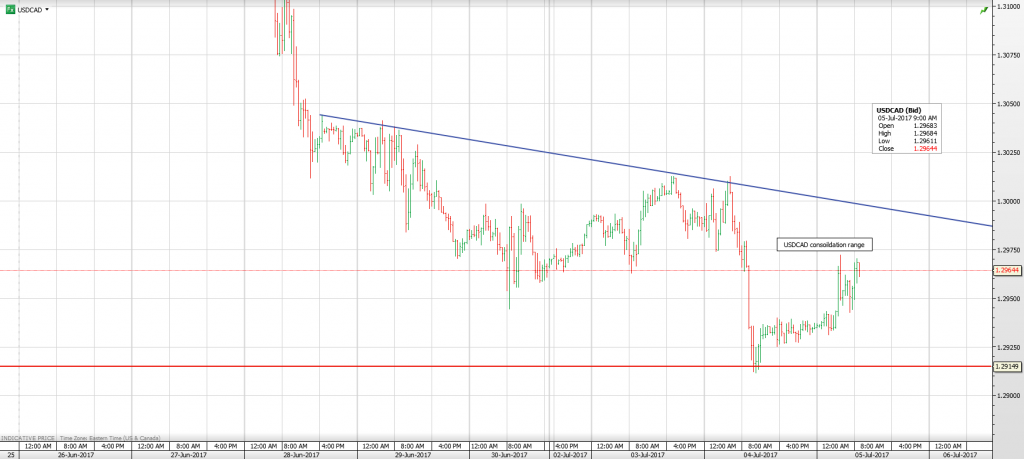Click the '25' label at bottom left corner
The width and height of the screenshot is (1024, 459).
(x=8, y=454)
